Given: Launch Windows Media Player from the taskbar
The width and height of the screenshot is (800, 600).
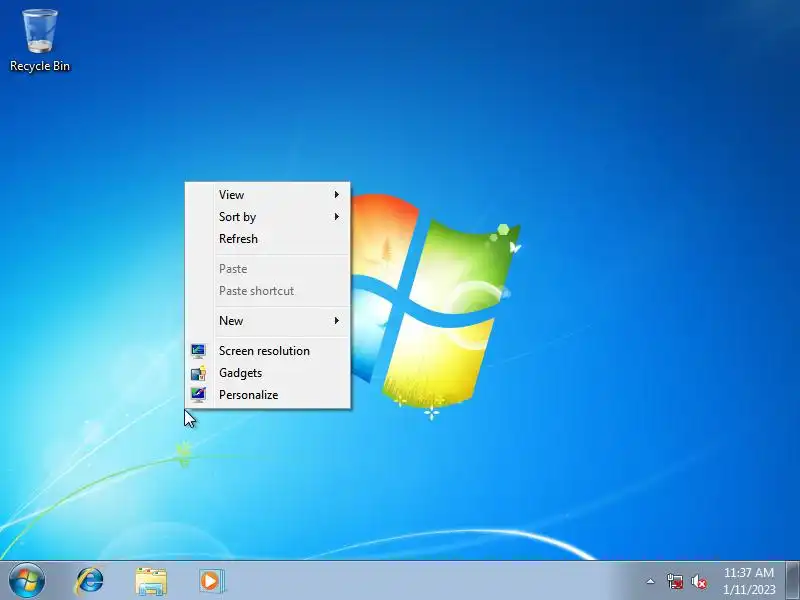Looking at the screenshot, I should click(x=211, y=581).
